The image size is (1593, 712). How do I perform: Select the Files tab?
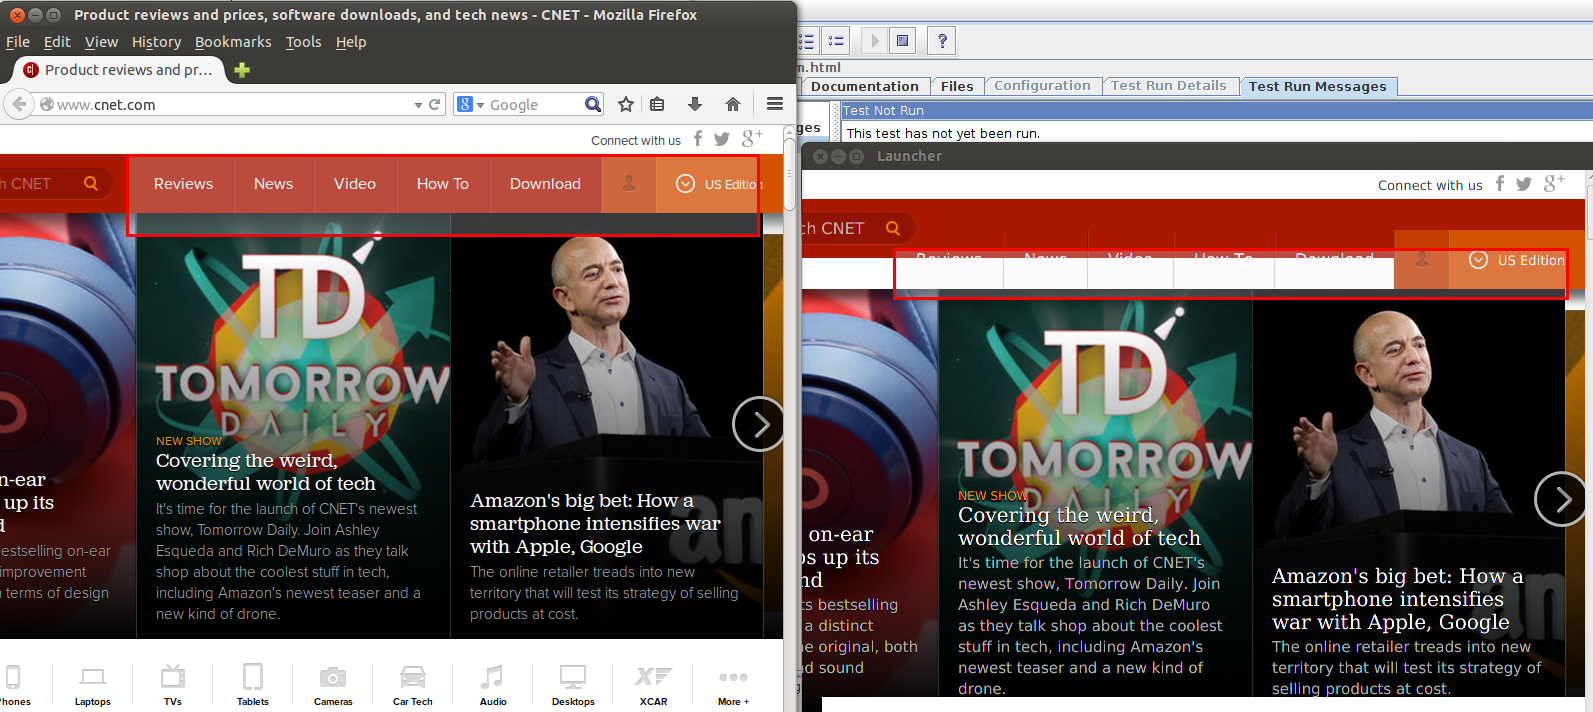click(x=956, y=87)
